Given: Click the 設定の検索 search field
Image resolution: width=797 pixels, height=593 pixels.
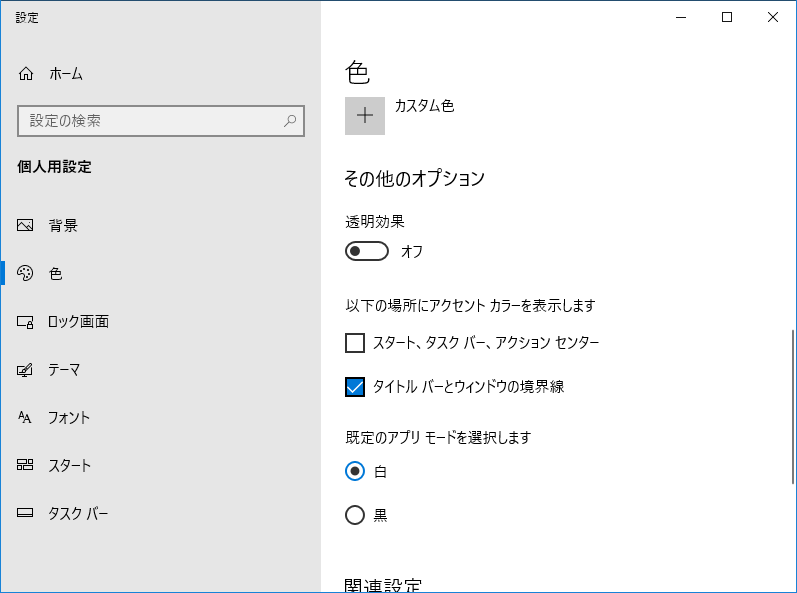Looking at the screenshot, I should pyautogui.click(x=161, y=121).
